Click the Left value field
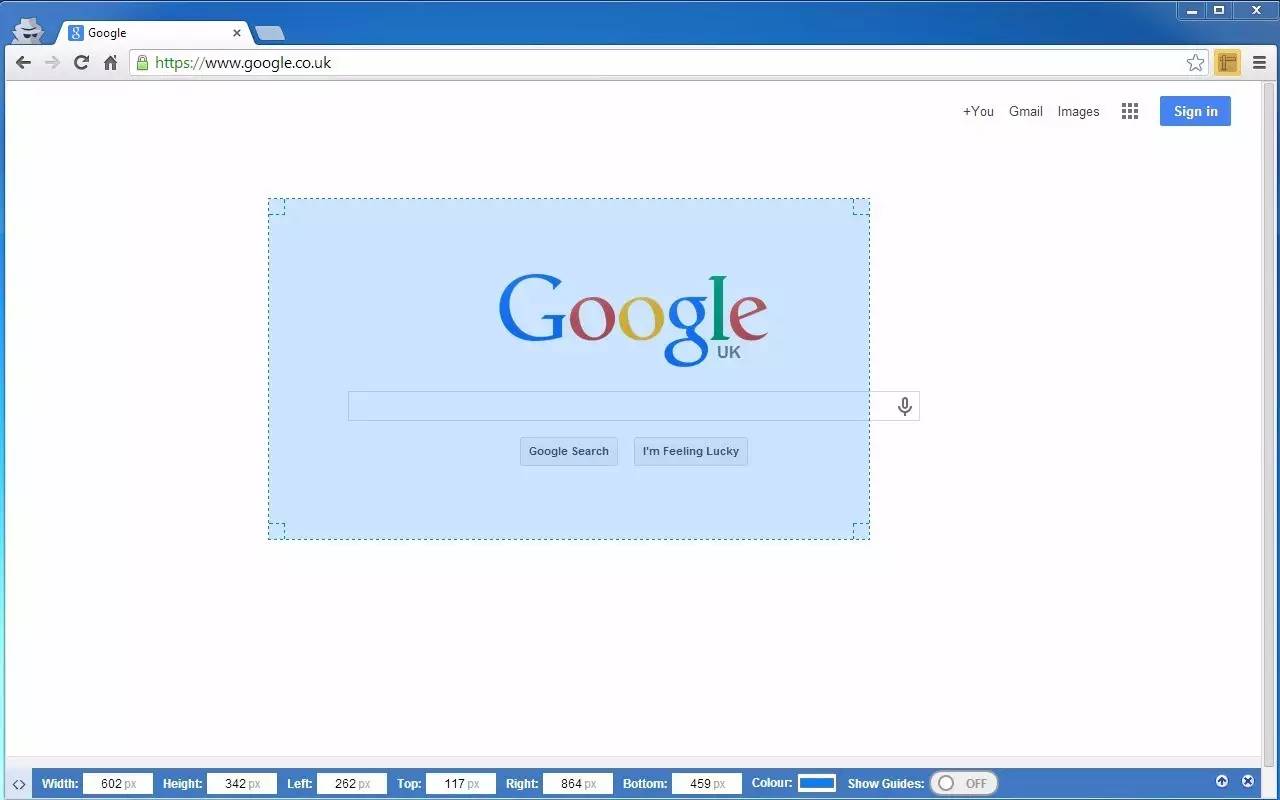Image resolution: width=1280 pixels, height=800 pixels. point(352,783)
